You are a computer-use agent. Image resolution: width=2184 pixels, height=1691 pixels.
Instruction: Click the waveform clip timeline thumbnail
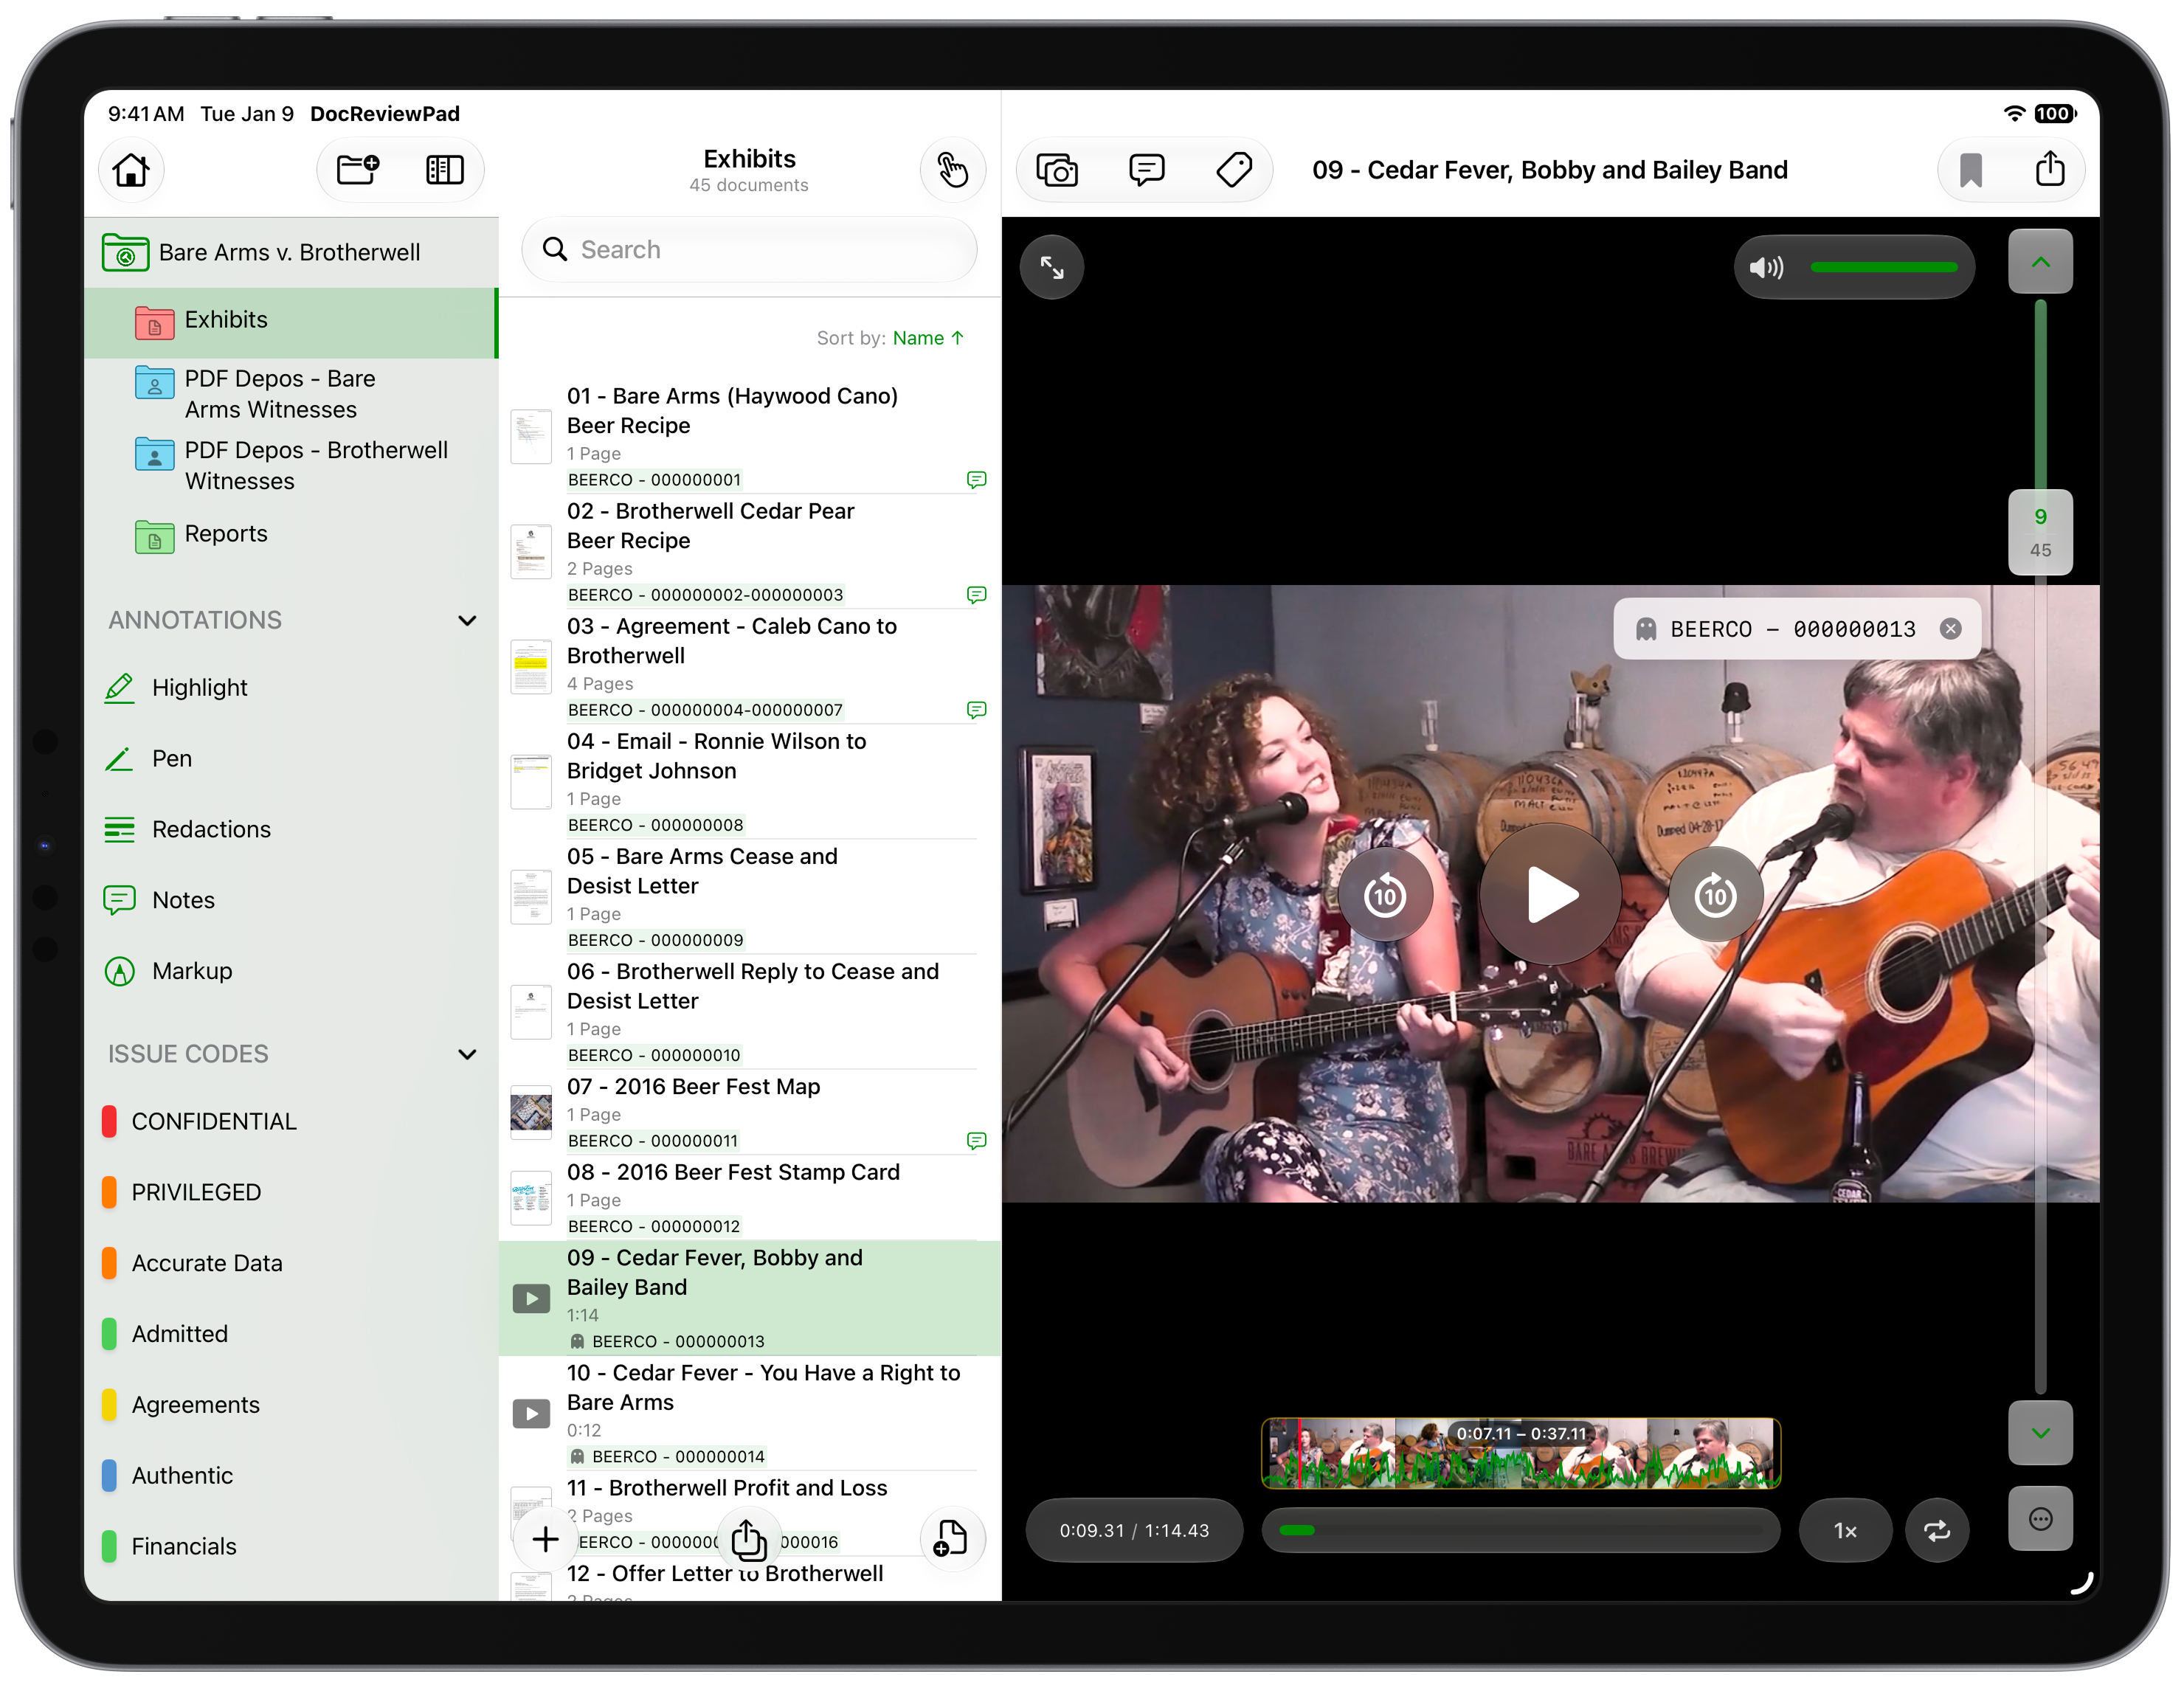coord(1520,1453)
